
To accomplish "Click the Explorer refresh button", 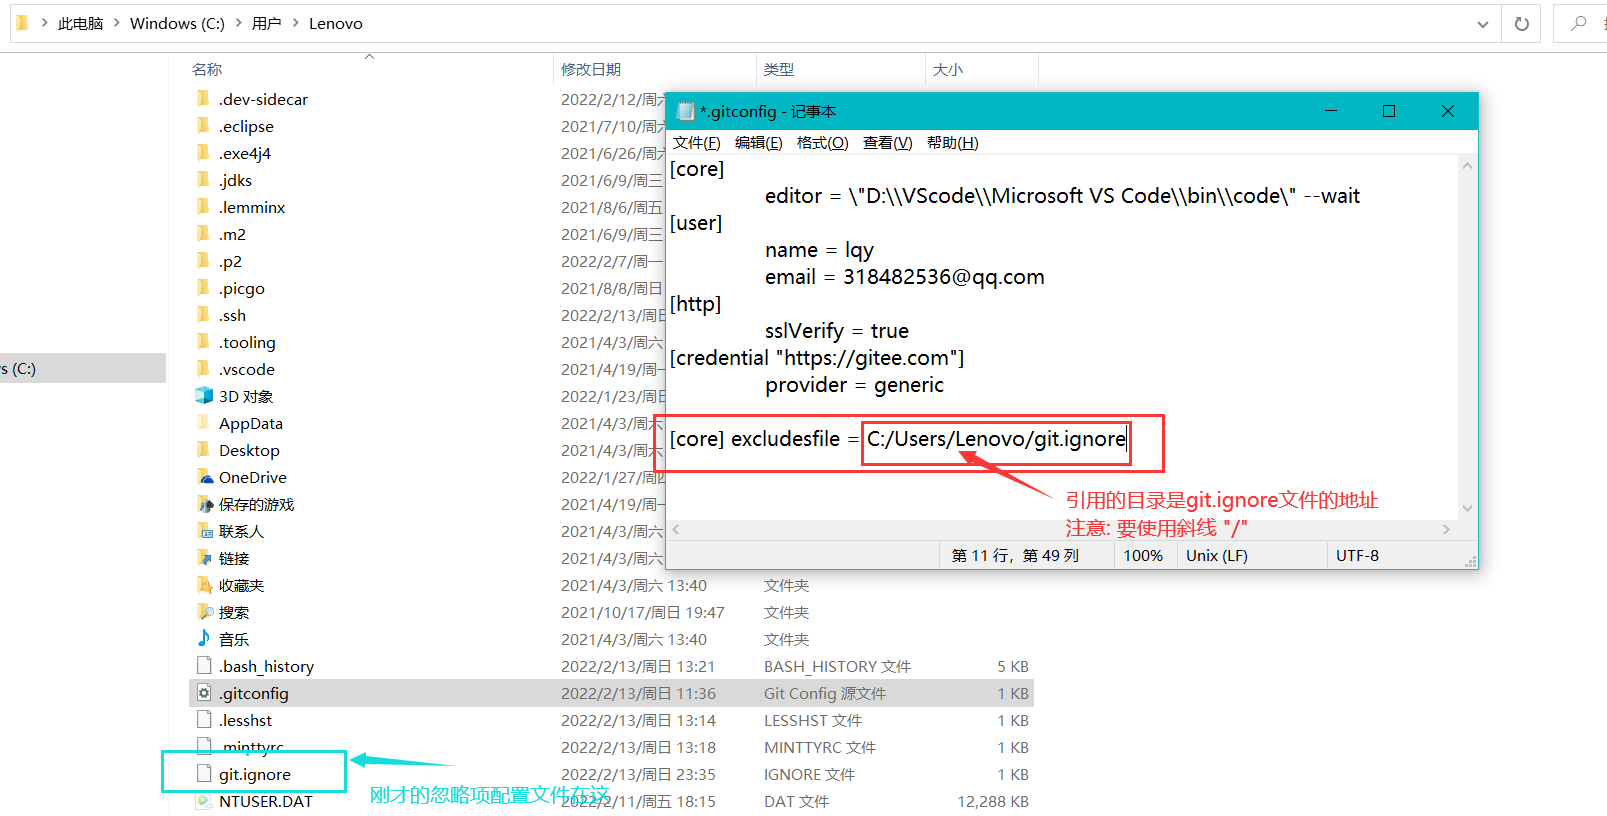I will [1522, 24].
